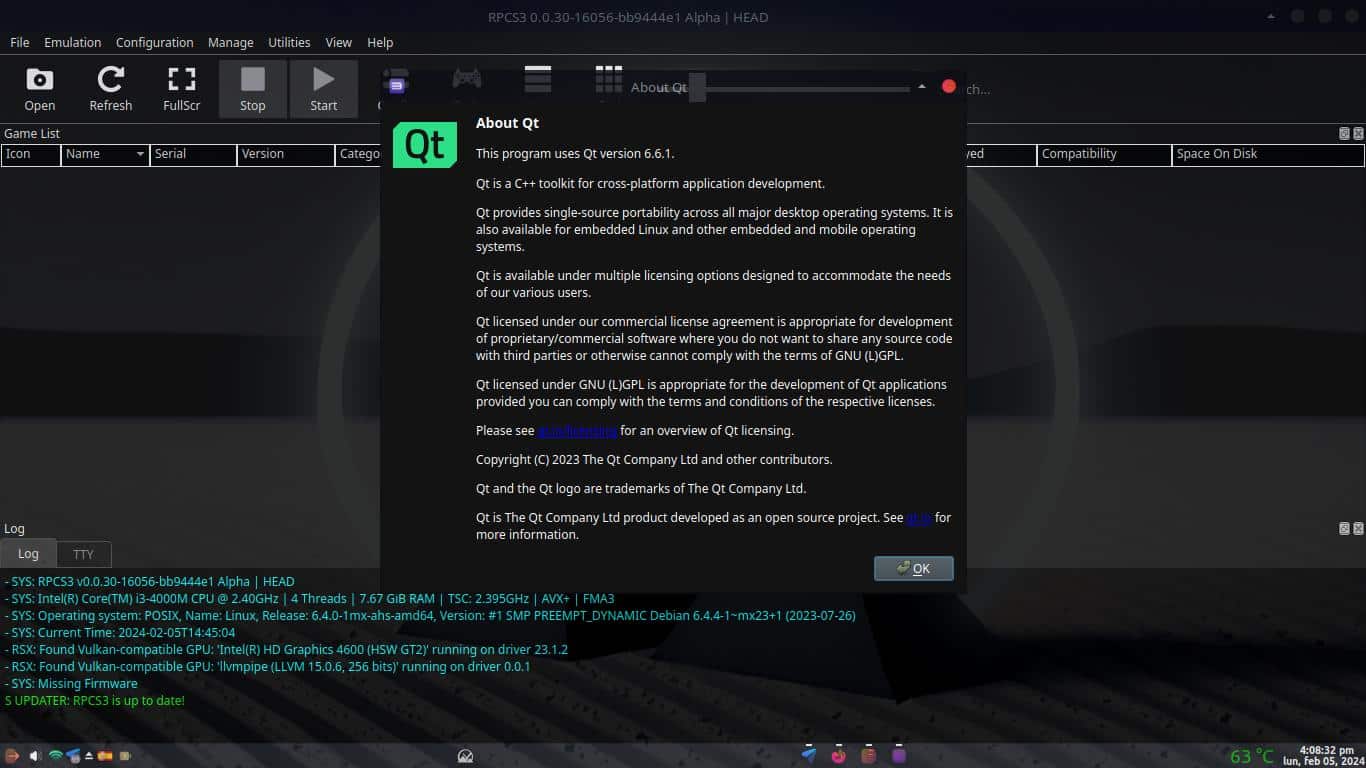Viewport: 1366px width, 768px height.
Task: Close the Log panel
Action: coord(1358,528)
